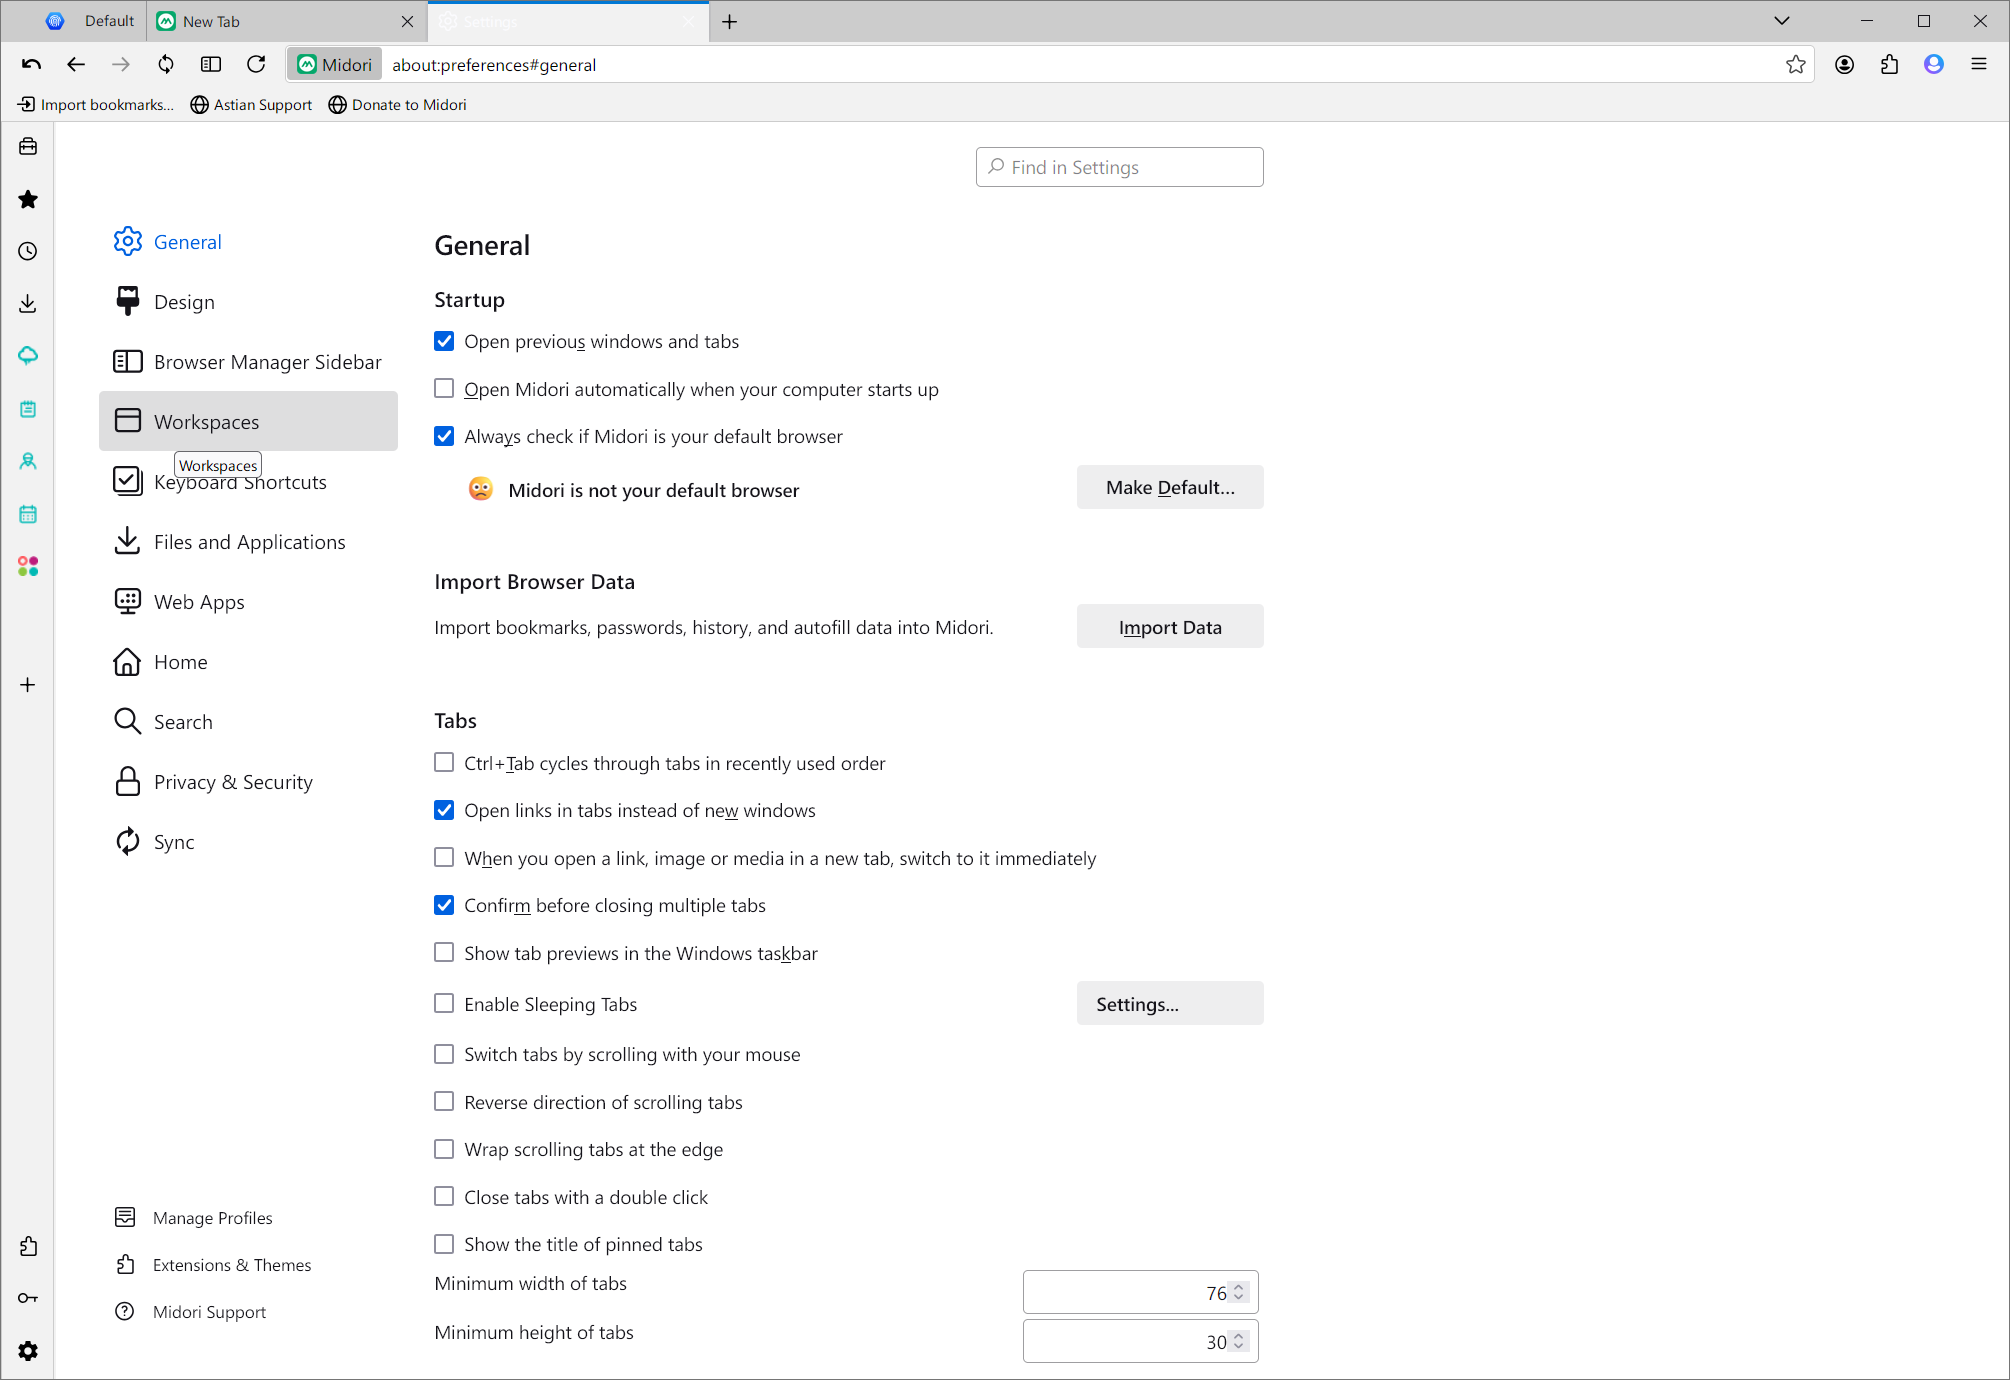
Task: Open a new tab with plus button
Action: coord(730,22)
